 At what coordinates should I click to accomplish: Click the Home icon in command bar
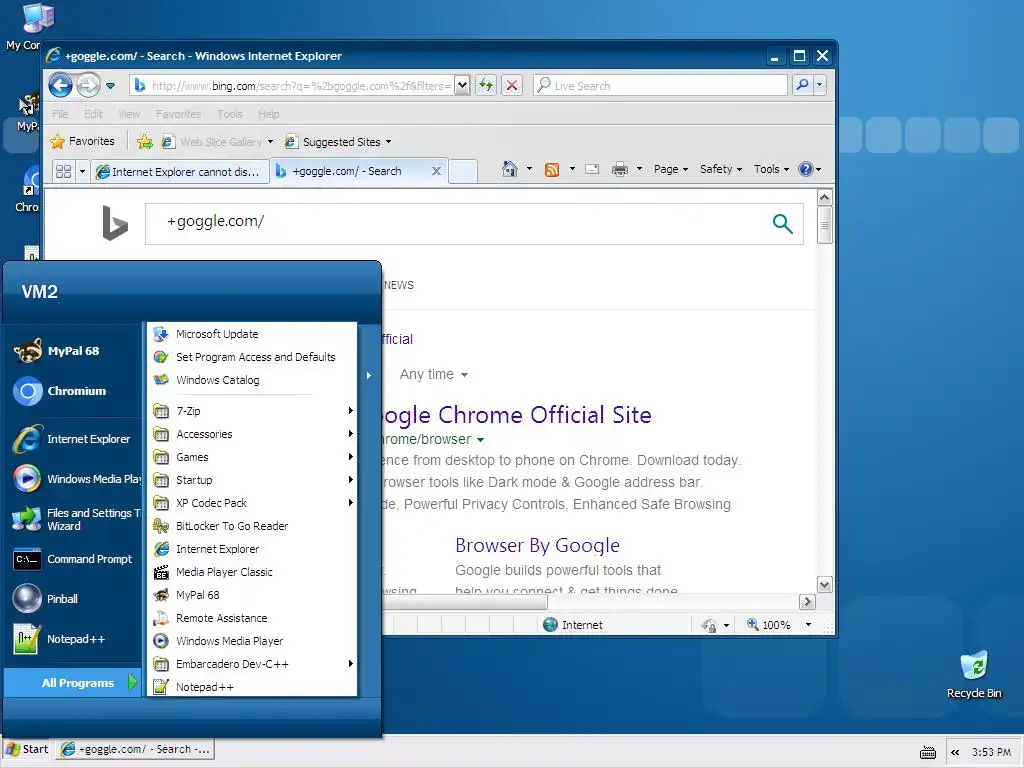coord(509,169)
